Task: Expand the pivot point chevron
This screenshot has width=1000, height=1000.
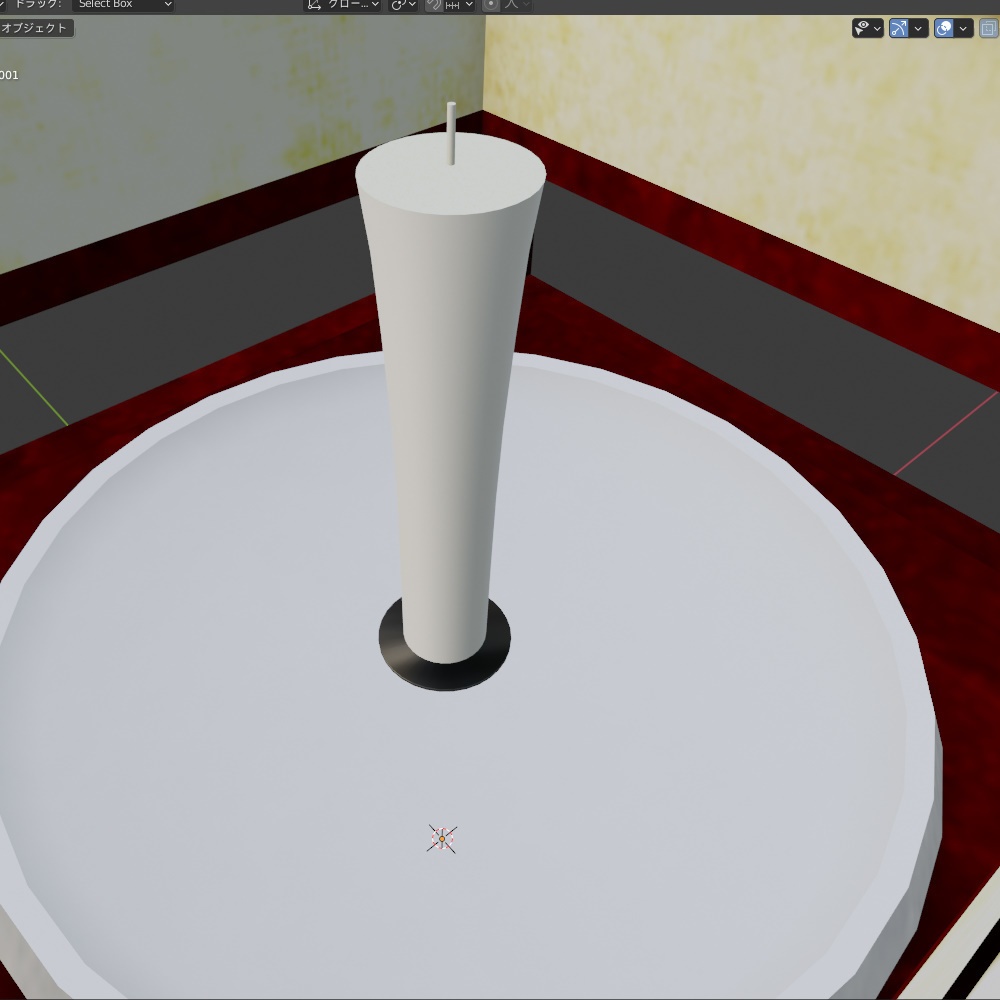Action: 412,5
